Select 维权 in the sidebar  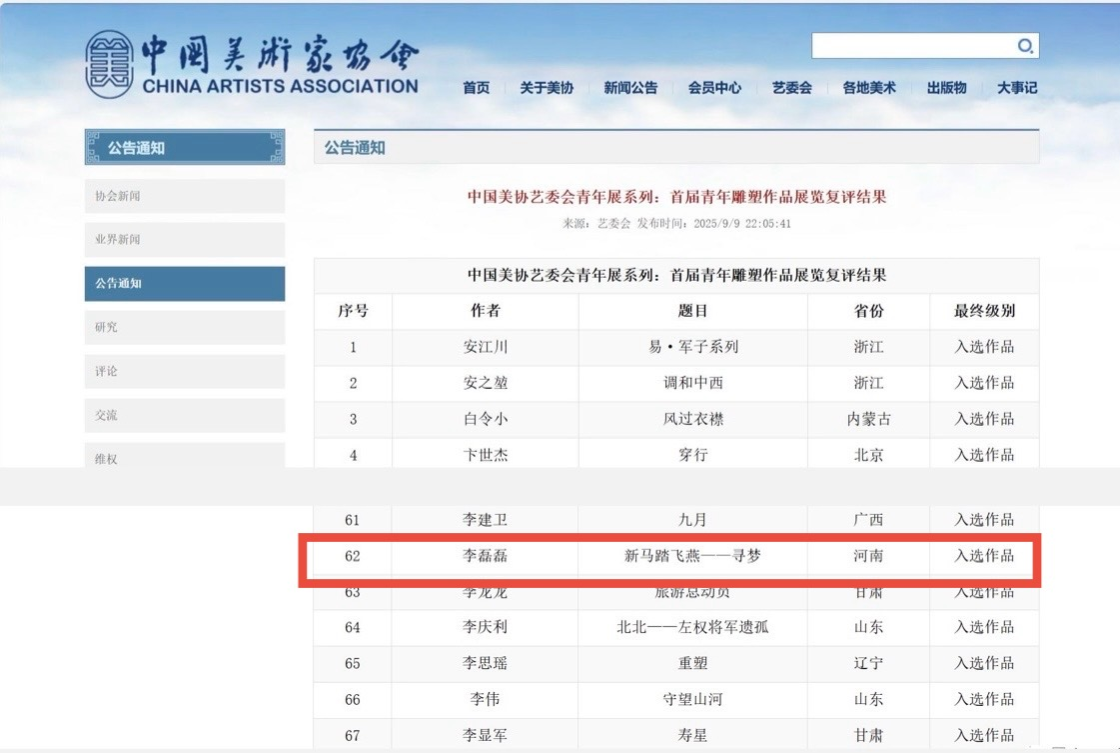(x=184, y=458)
